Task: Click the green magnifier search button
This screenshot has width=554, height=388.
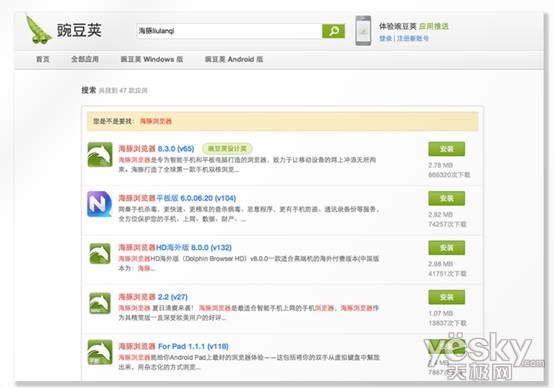Action: coord(333,31)
